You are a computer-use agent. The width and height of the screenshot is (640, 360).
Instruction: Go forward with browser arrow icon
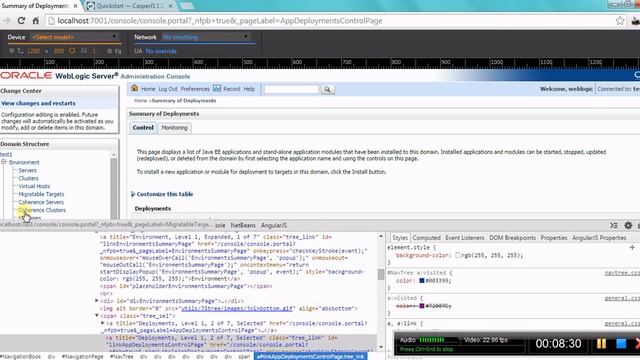(x=7, y=21)
